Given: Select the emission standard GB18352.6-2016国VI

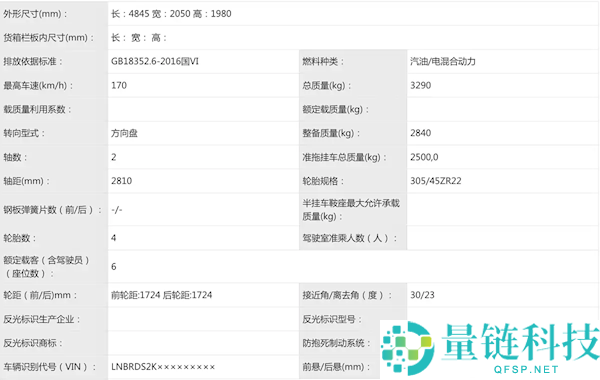Looking at the screenshot, I should tap(155, 62).
